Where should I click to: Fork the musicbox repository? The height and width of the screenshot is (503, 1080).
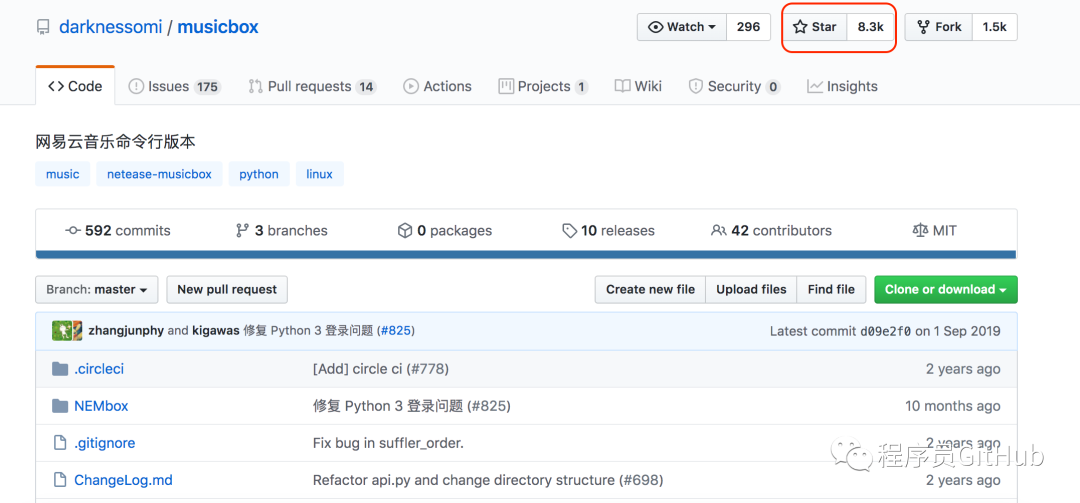[939, 27]
